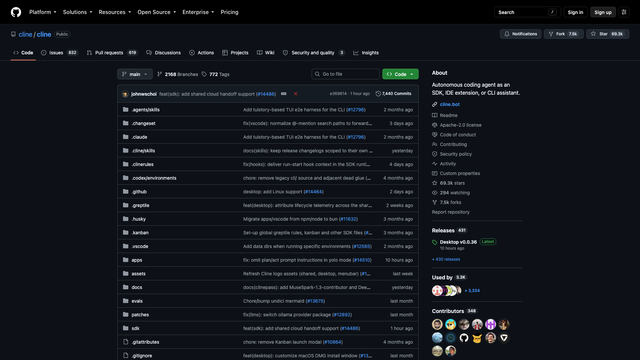This screenshot has width=640, height=360.
Task: Open the Platform menu
Action: (42, 12)
